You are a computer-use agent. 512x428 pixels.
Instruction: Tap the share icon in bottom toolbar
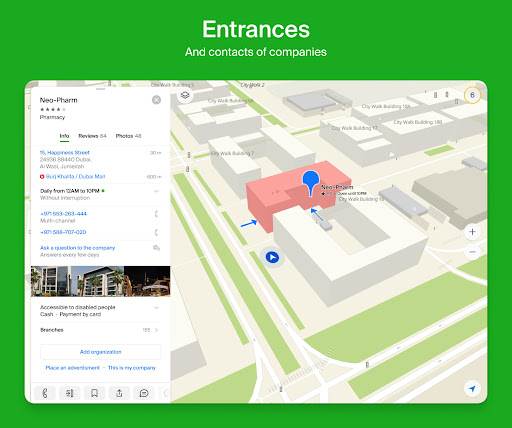[119, 393]
